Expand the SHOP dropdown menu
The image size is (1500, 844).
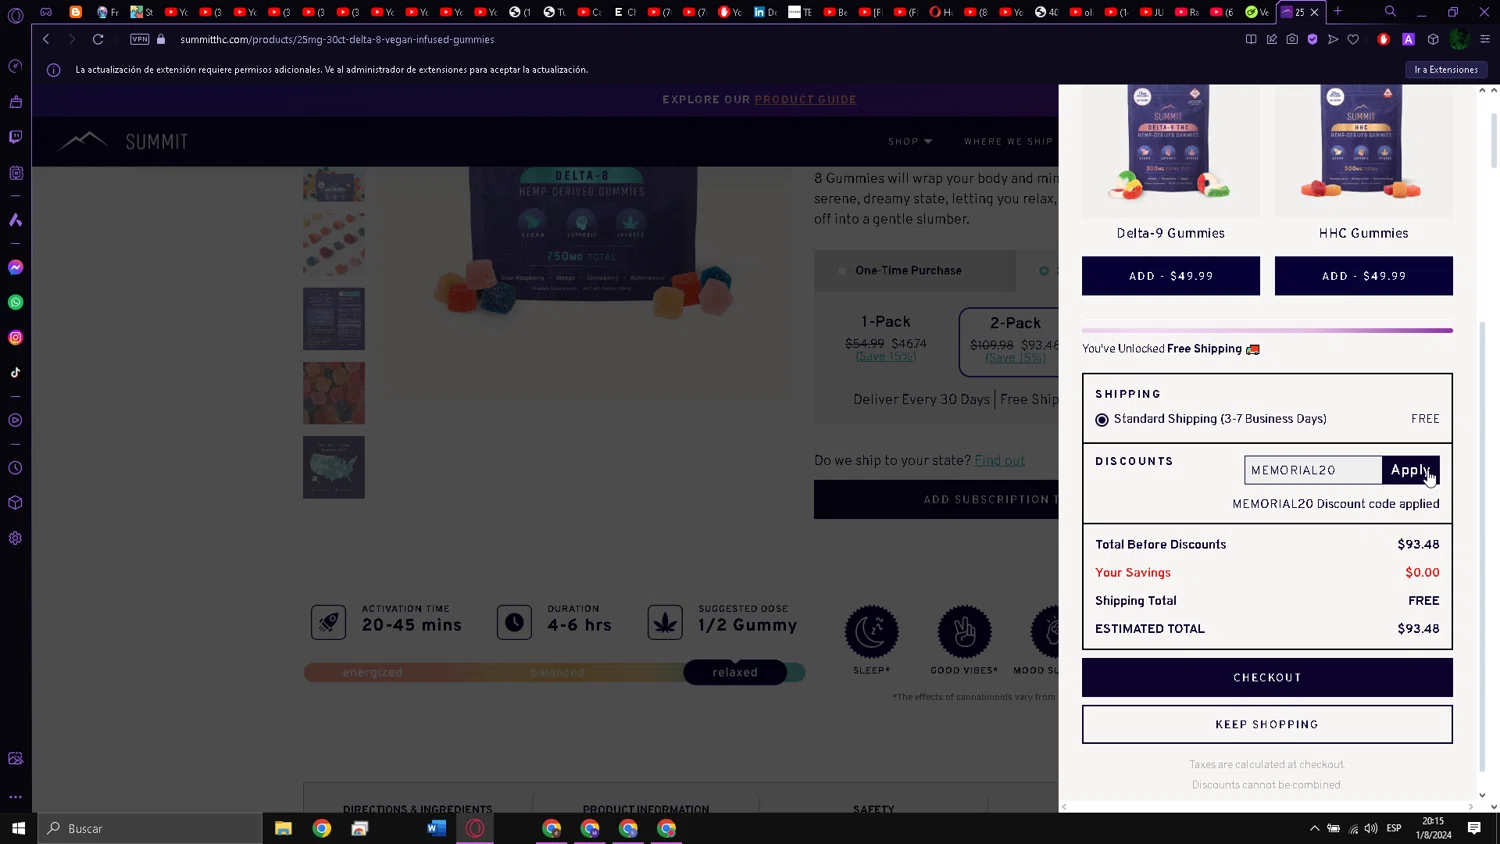(910, 141)
